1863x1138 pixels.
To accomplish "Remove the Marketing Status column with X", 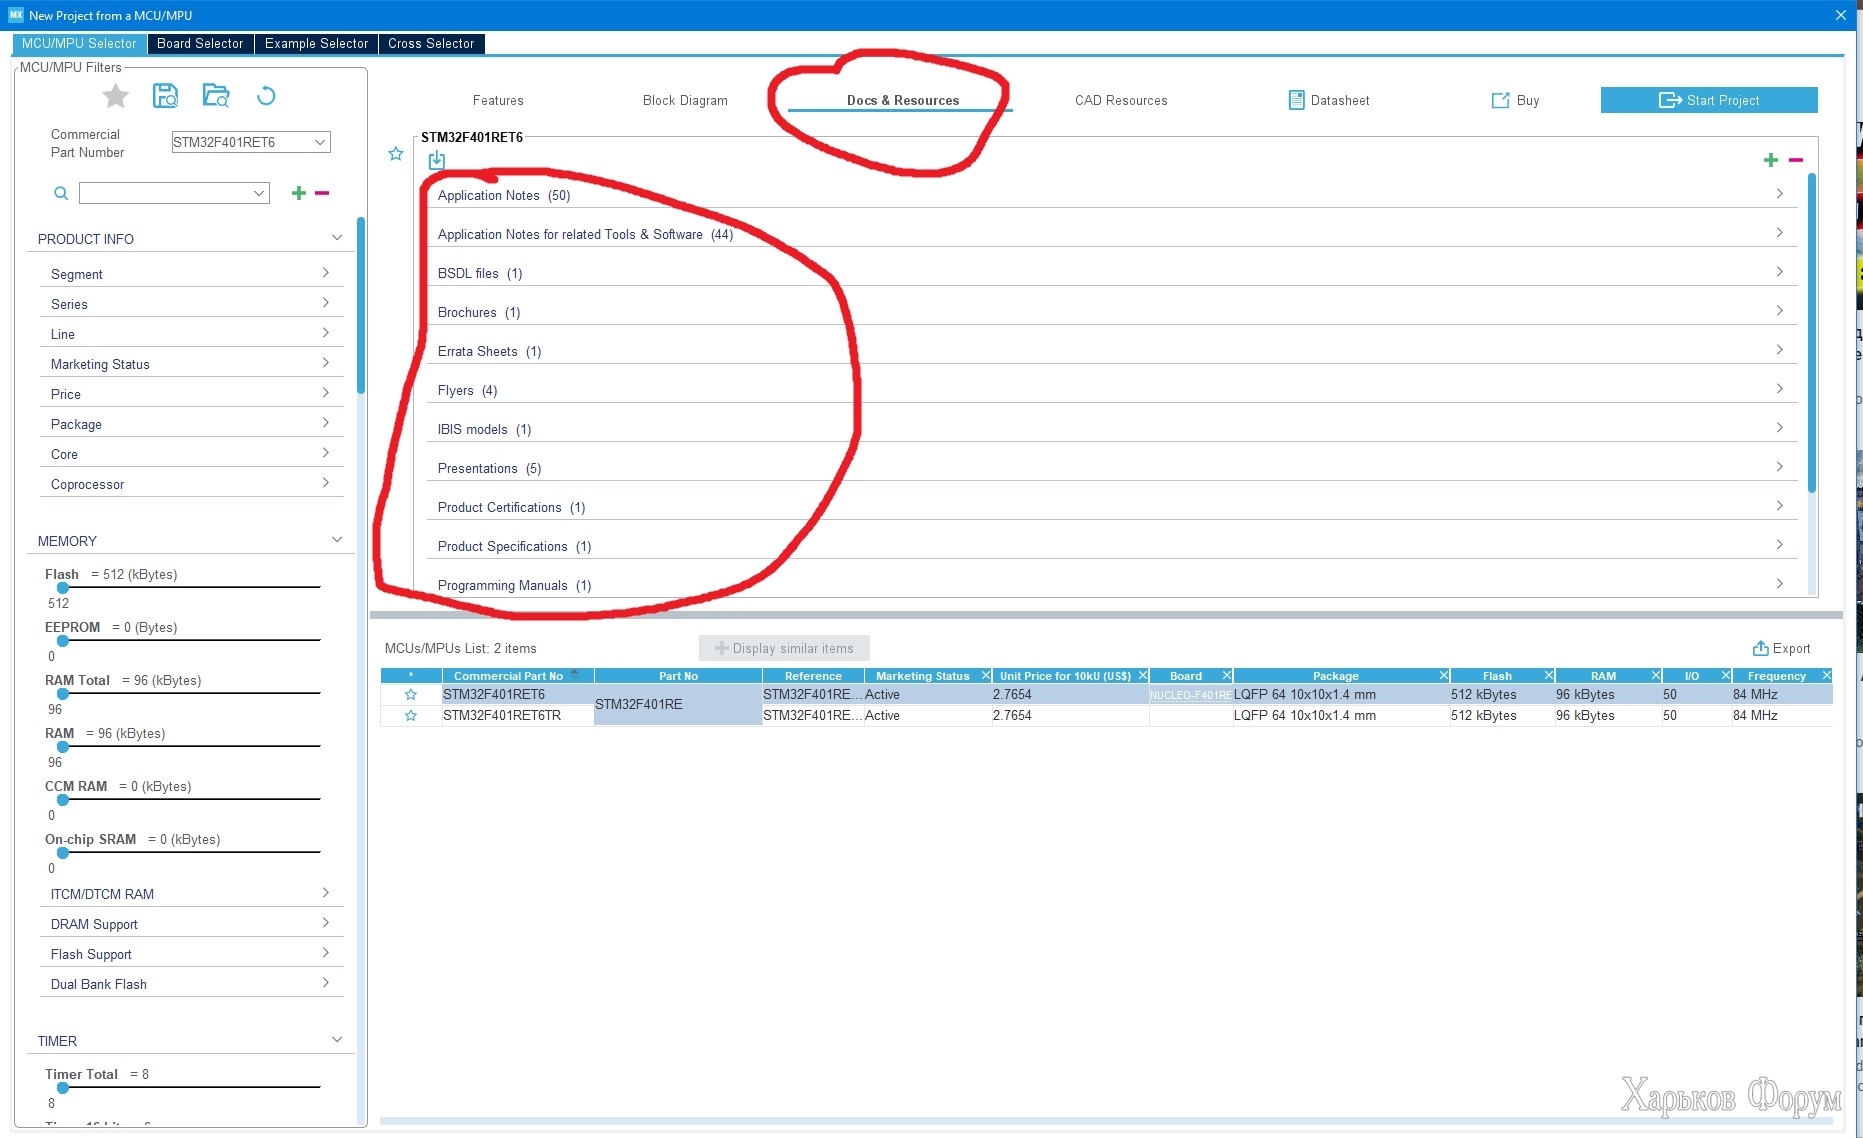I will pos(985,676).
